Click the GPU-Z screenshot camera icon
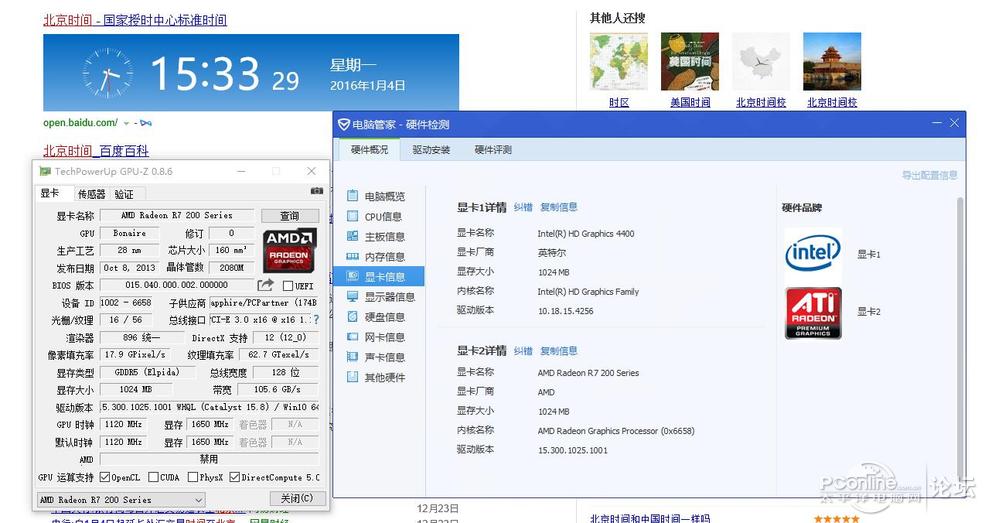 coord(316,191)
